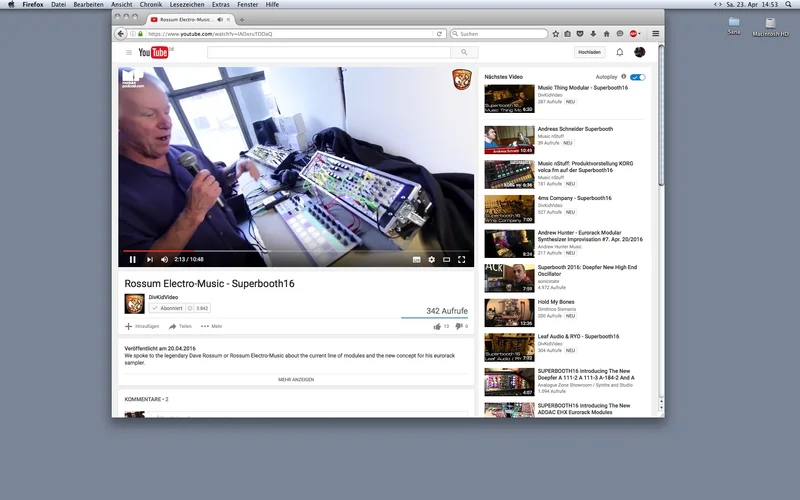Enter fullscreen video mode
Image resolution: width=800 pixels, height=500 pixels.
[461, 260]
